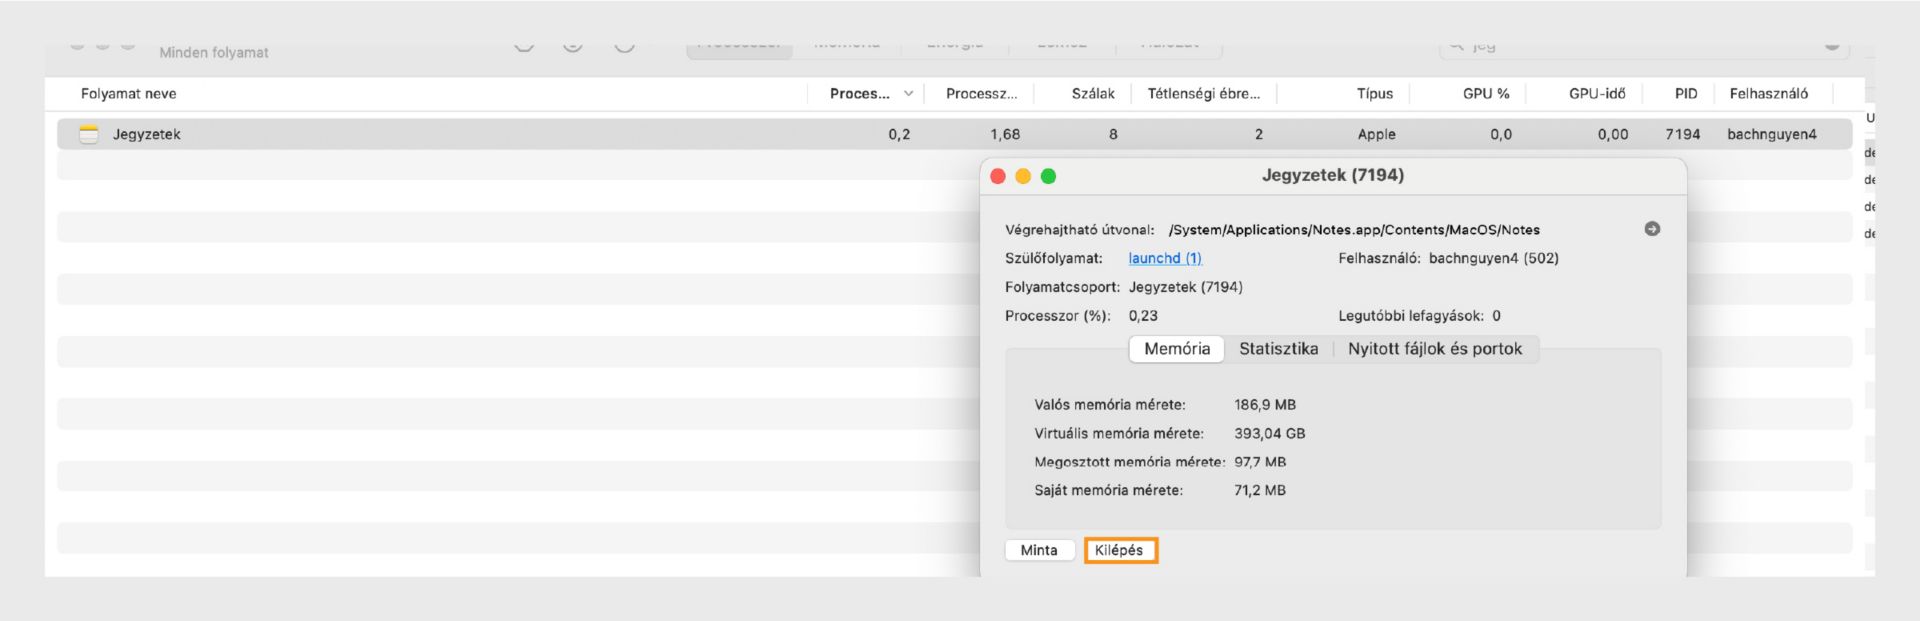Open the launchd (1) parent process link

pos(1165,258)
